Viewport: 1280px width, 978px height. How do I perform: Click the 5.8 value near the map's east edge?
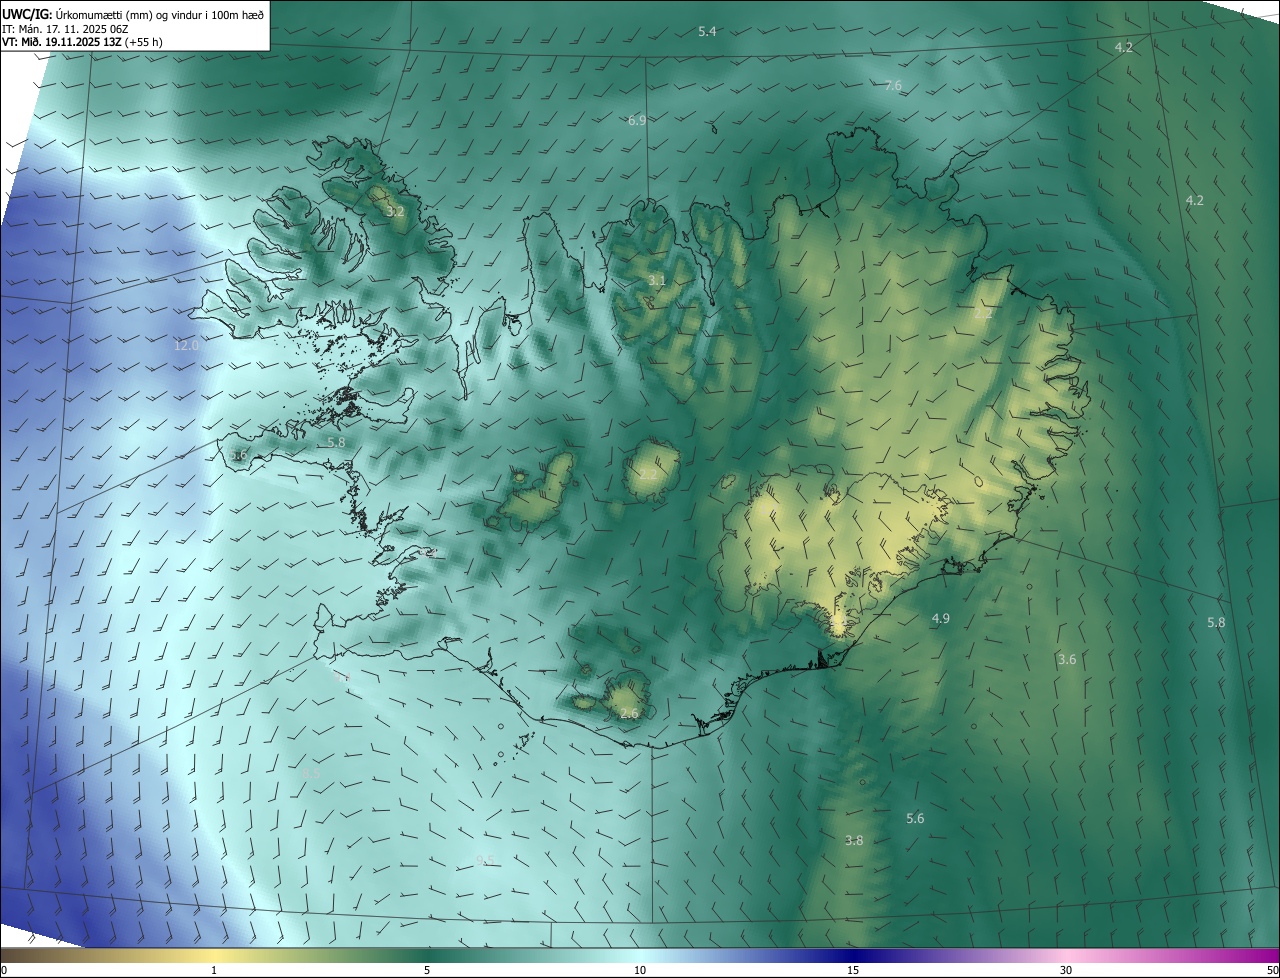click(x=1216, y=623)
